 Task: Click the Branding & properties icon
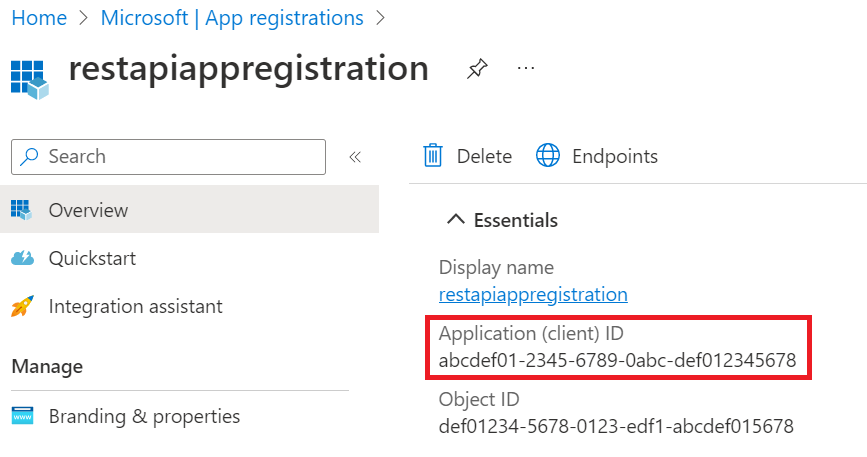(22, 416)
